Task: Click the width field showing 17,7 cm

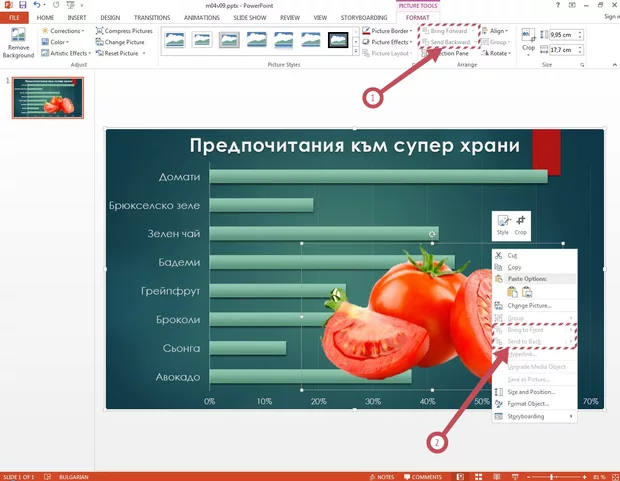Action: 563,50
